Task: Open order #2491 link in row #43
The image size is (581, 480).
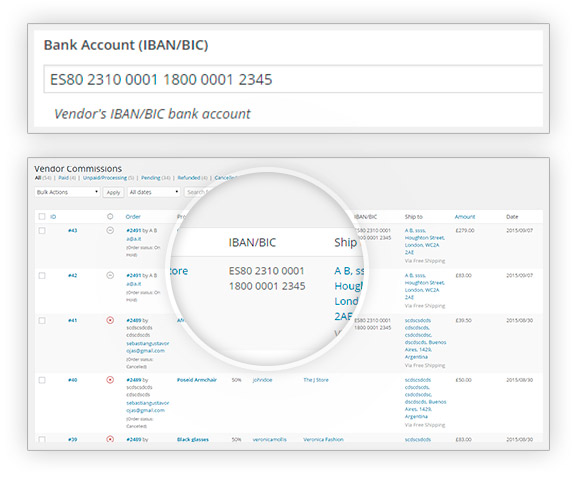Action: point(134,231)
